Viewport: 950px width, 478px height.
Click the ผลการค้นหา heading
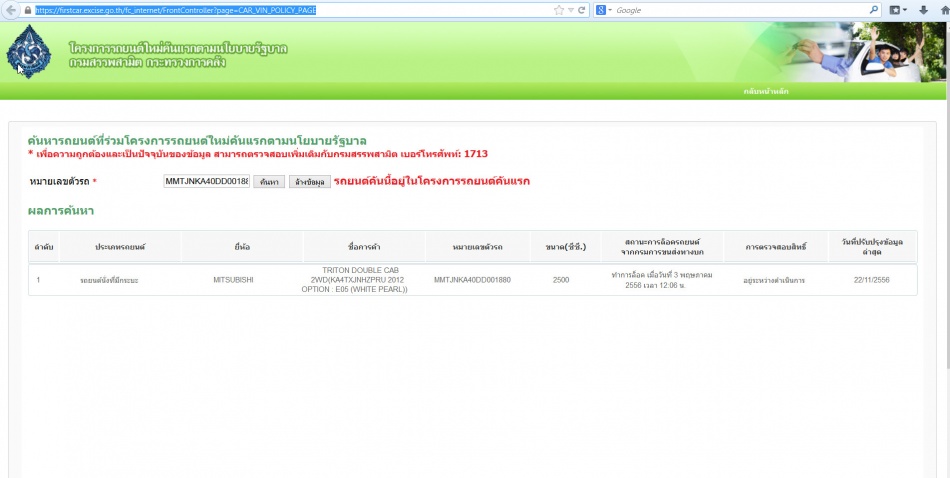(x=61, y=211)
